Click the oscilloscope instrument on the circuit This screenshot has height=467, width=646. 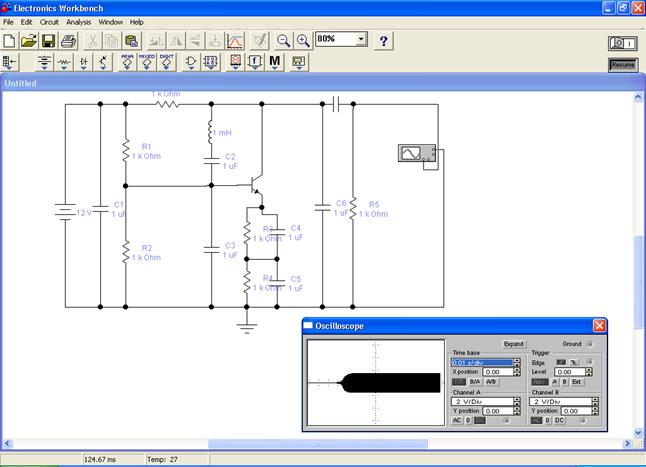pyautogui.click(x=414, y=153)
